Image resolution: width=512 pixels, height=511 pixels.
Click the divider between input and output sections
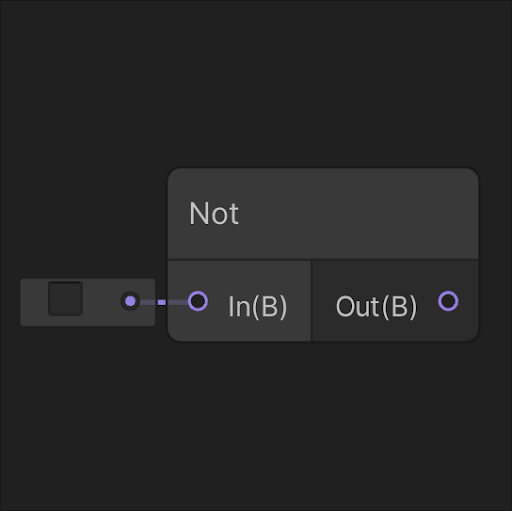pyautogui.click(x=311, y=300)
